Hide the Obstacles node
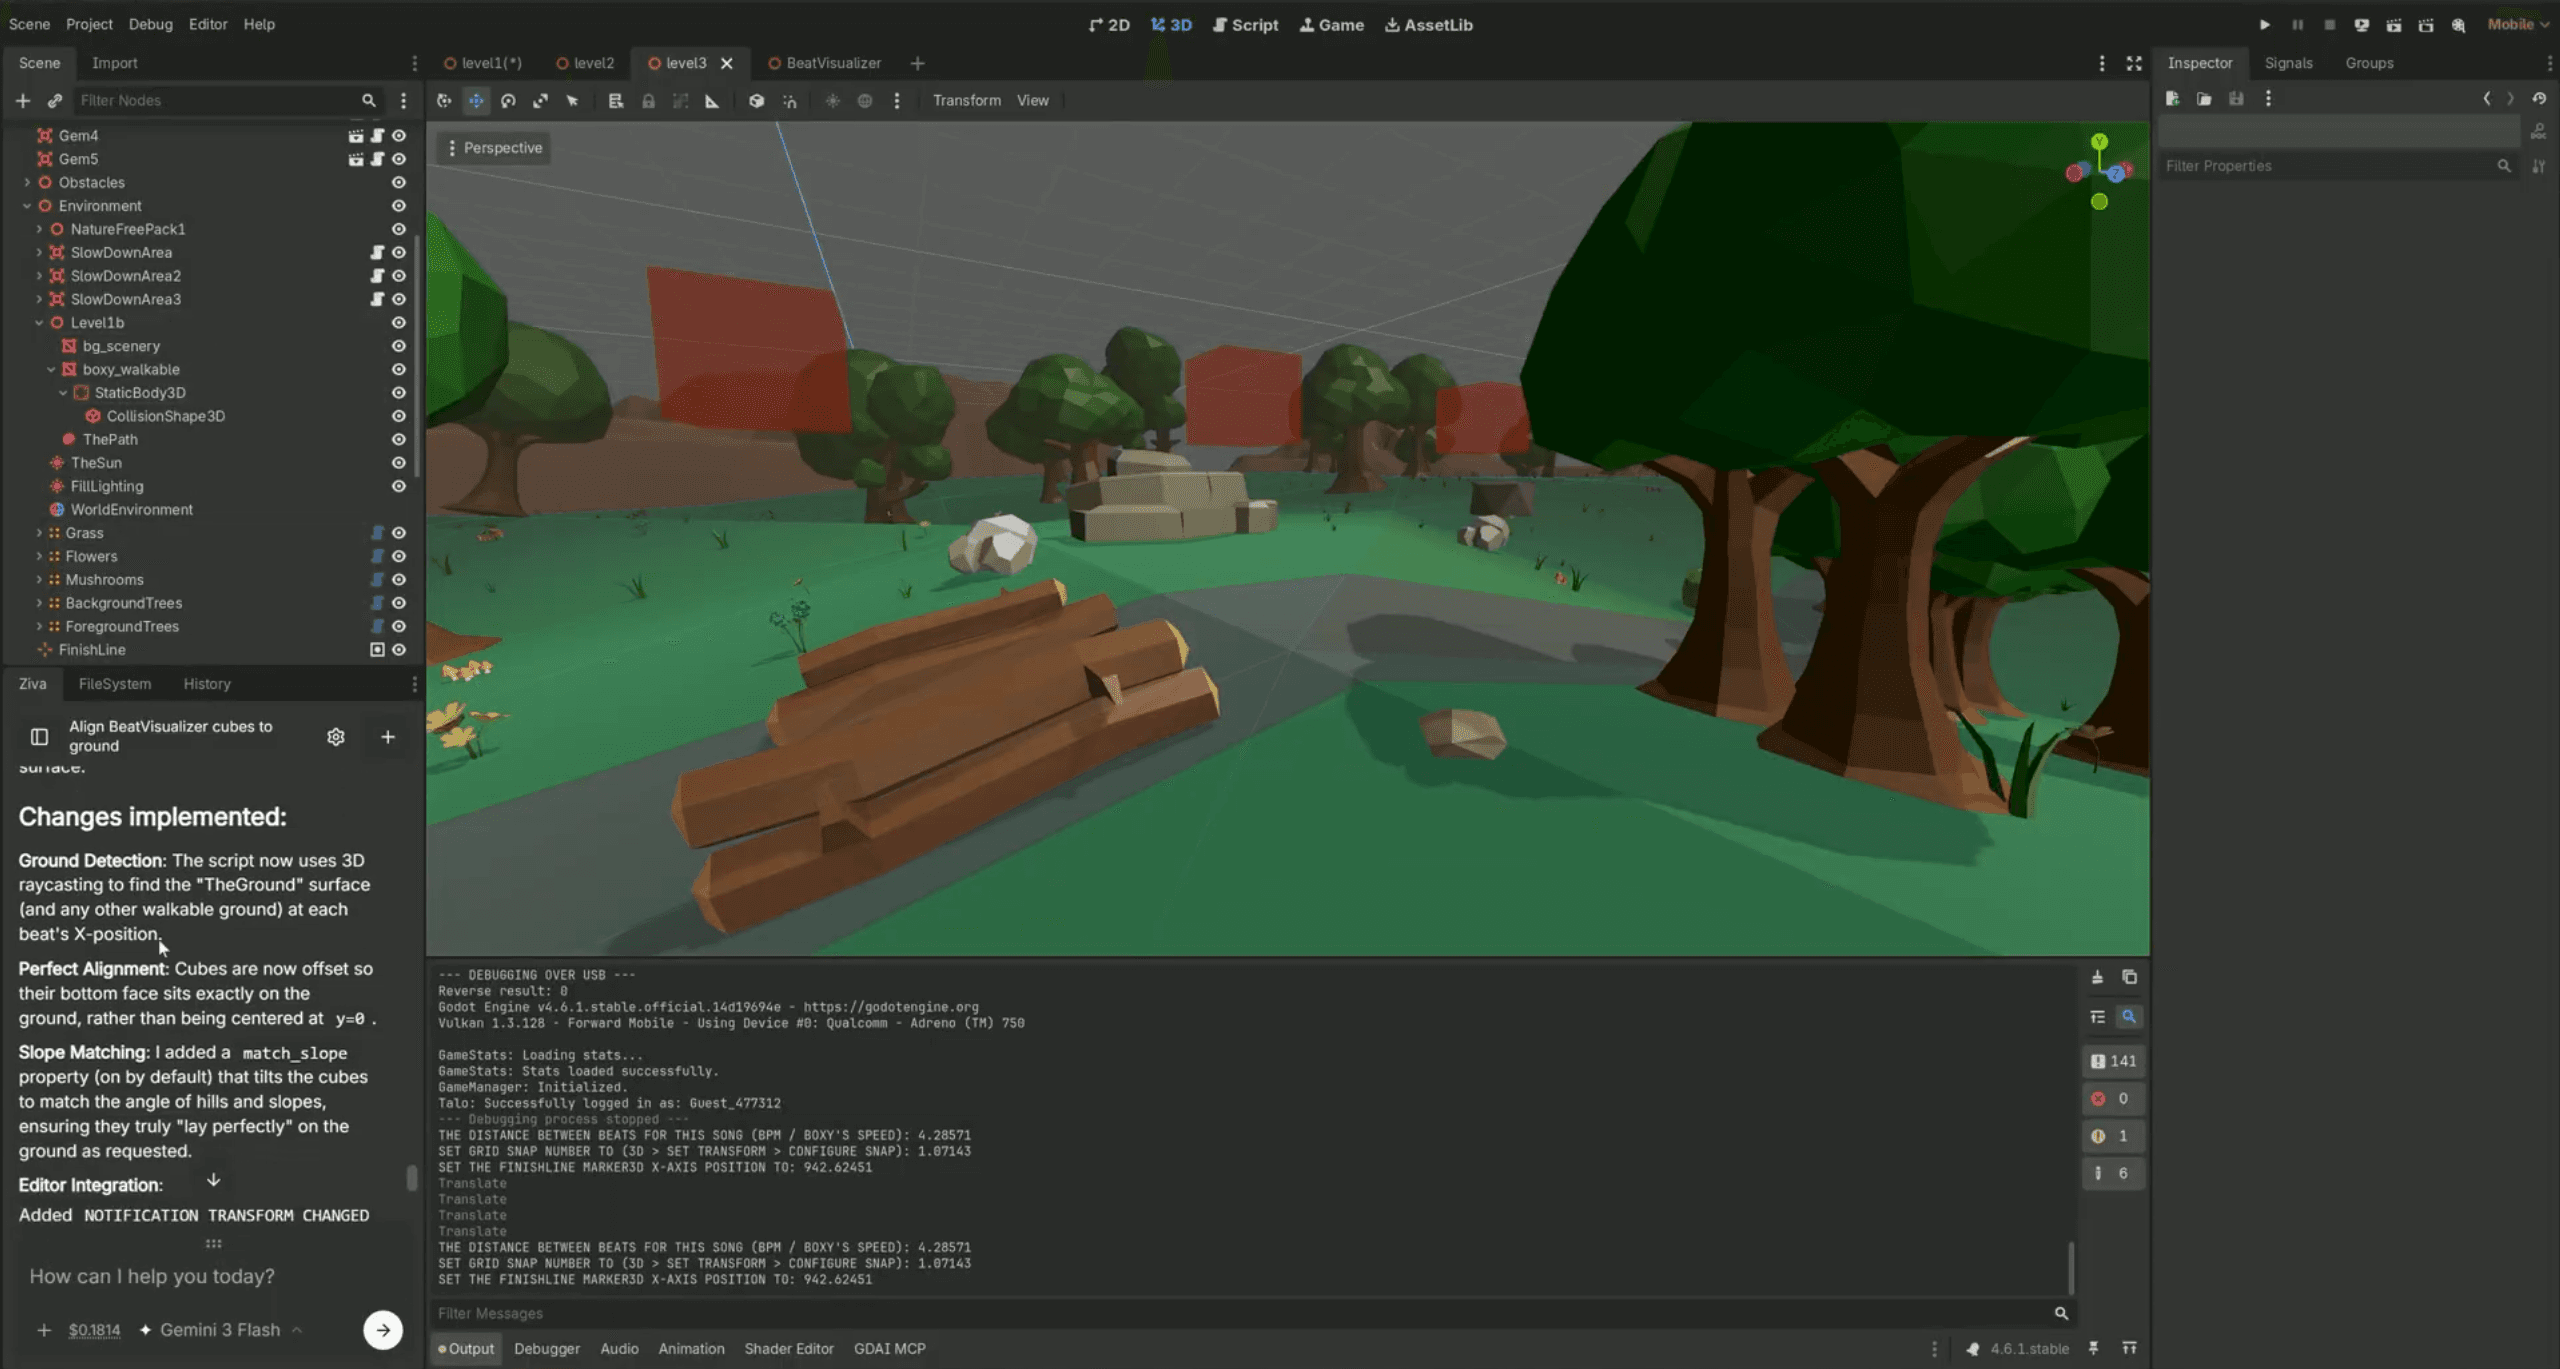Screen dimensions: 2560x1369 click(x=398, y=182)
